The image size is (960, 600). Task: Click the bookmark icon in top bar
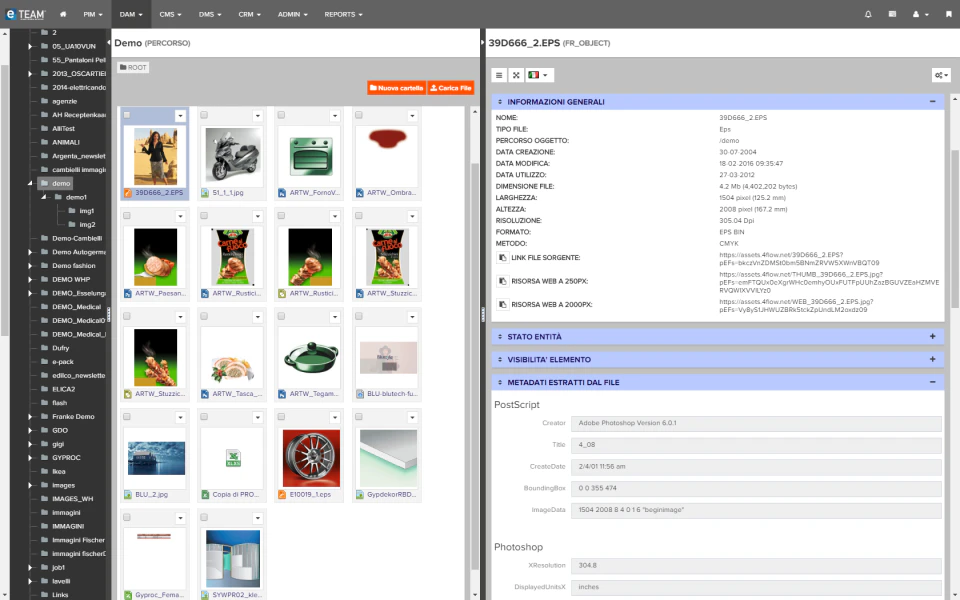948,14
